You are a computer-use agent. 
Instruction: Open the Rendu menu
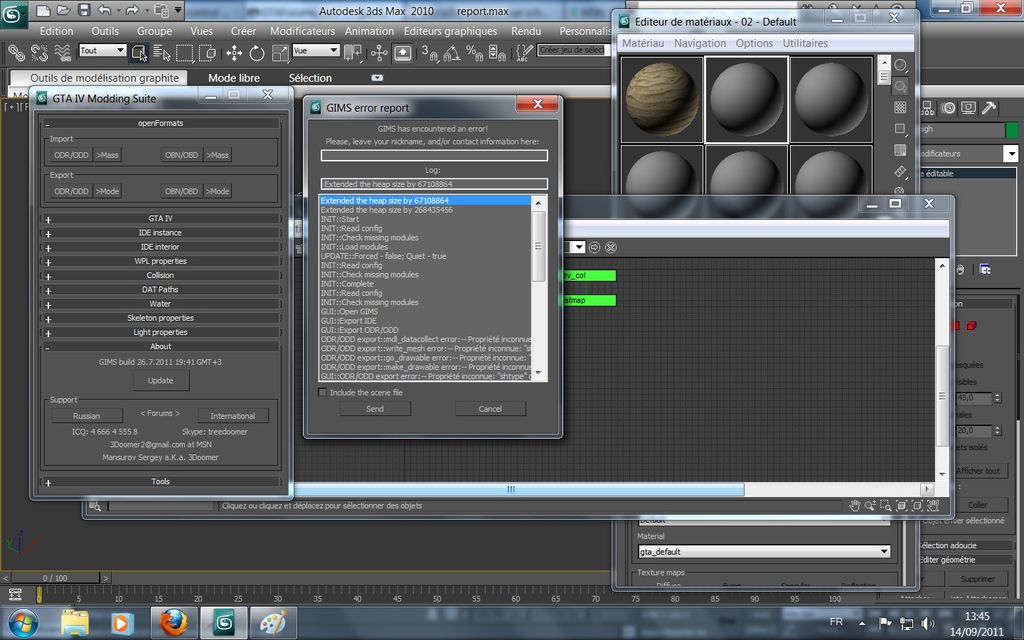click(526, 31)
